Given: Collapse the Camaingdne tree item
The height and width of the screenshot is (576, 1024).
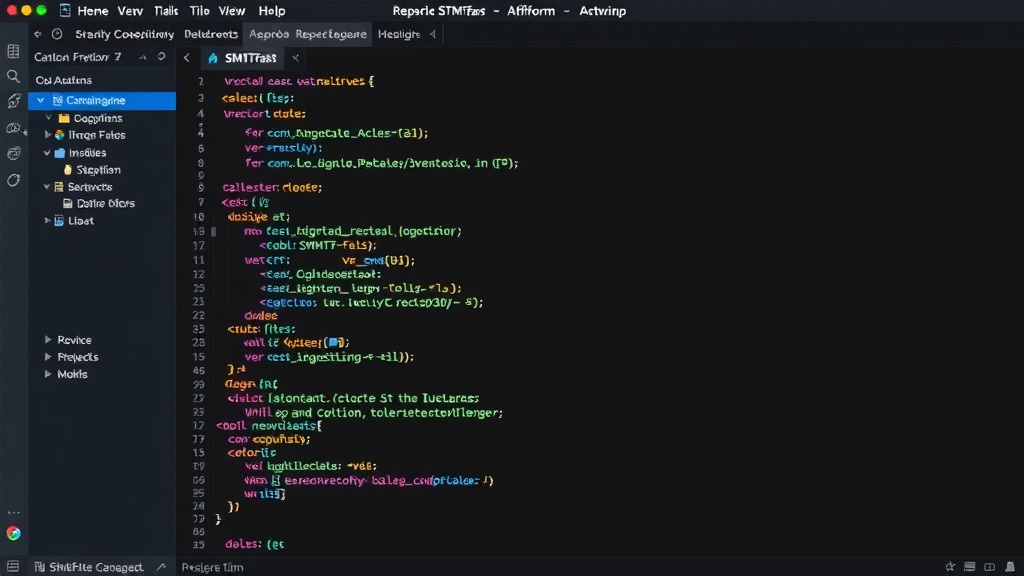Looking at the screenshot, I should coord(40,101).
